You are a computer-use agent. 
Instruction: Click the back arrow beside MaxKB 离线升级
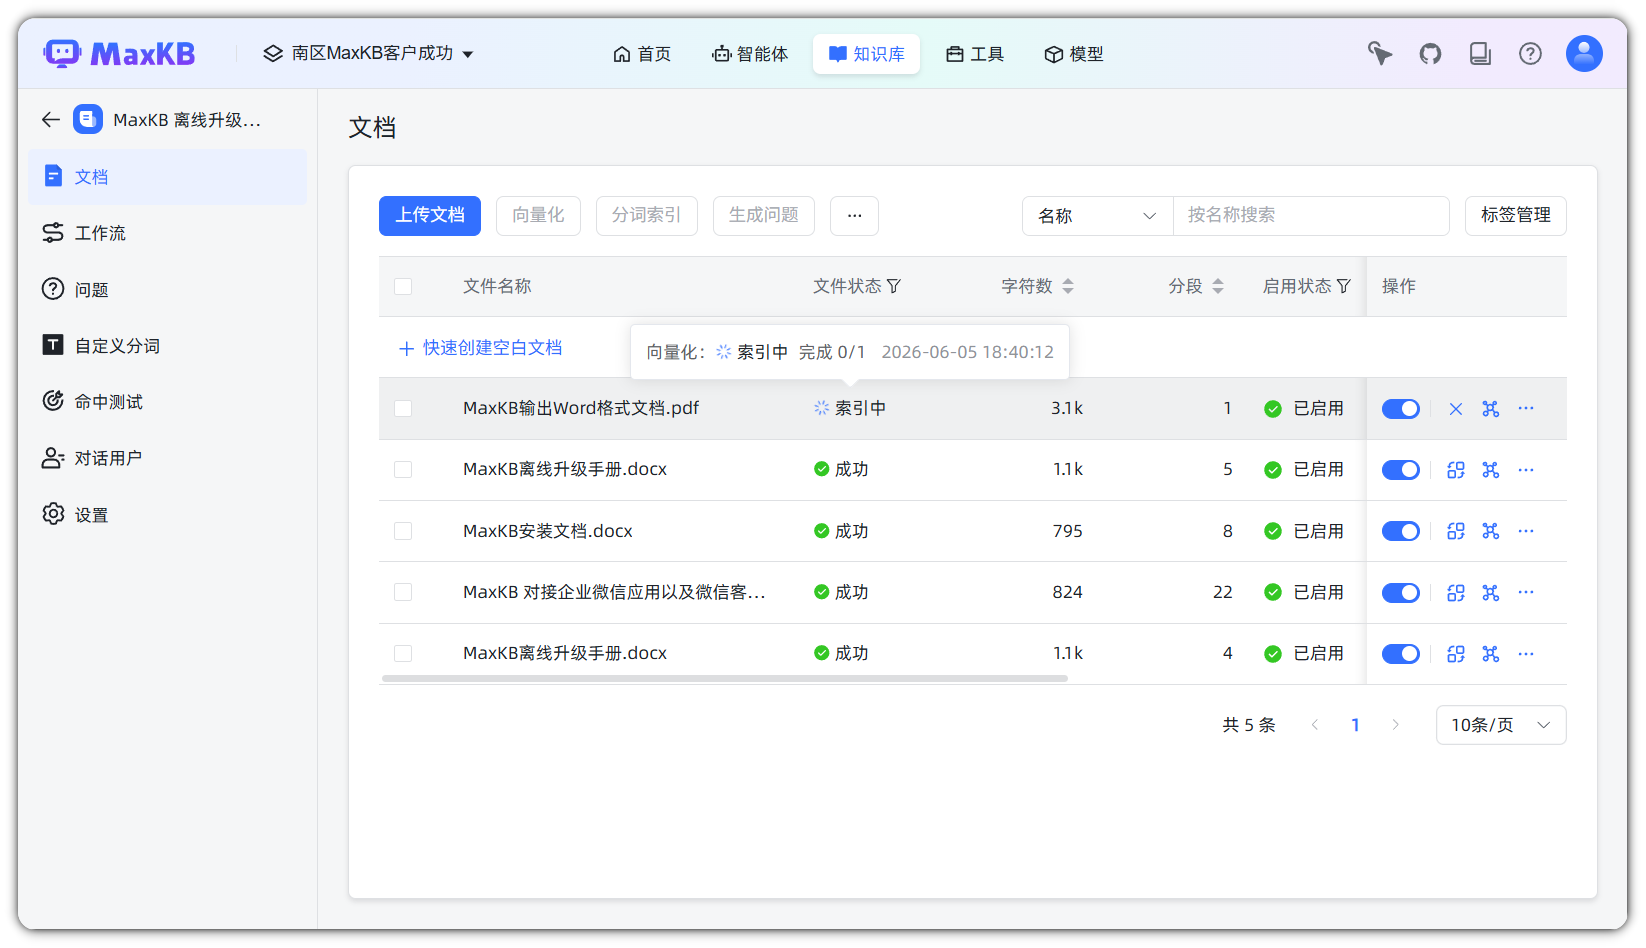(51, 120)
